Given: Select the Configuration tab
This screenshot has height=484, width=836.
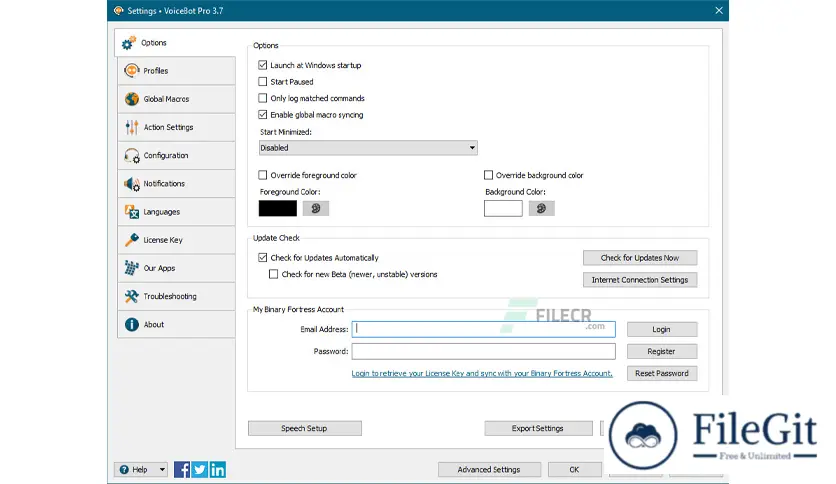Looking at the screenshot, I should [x=176, y=155].
